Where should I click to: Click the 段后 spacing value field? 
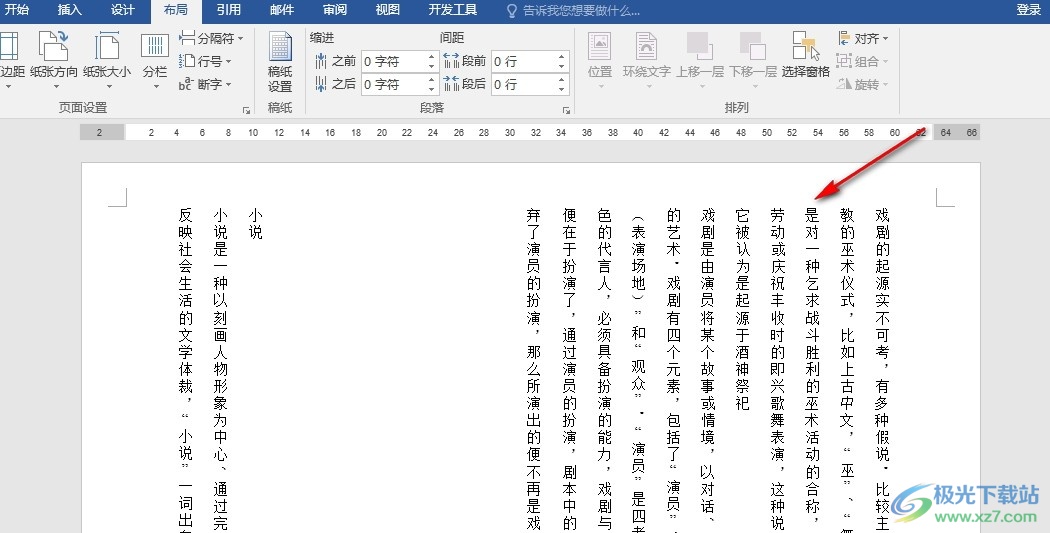coord(524,84)
